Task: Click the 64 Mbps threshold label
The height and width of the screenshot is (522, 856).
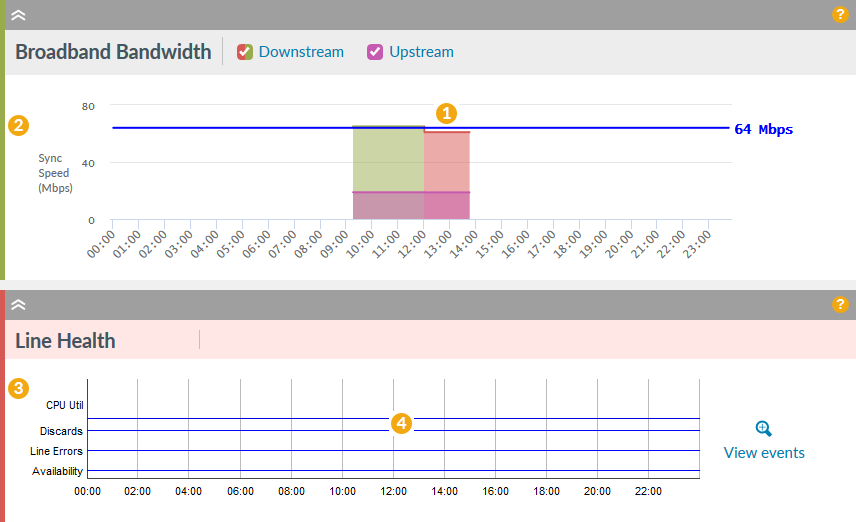Action: [x=763, y=129]
